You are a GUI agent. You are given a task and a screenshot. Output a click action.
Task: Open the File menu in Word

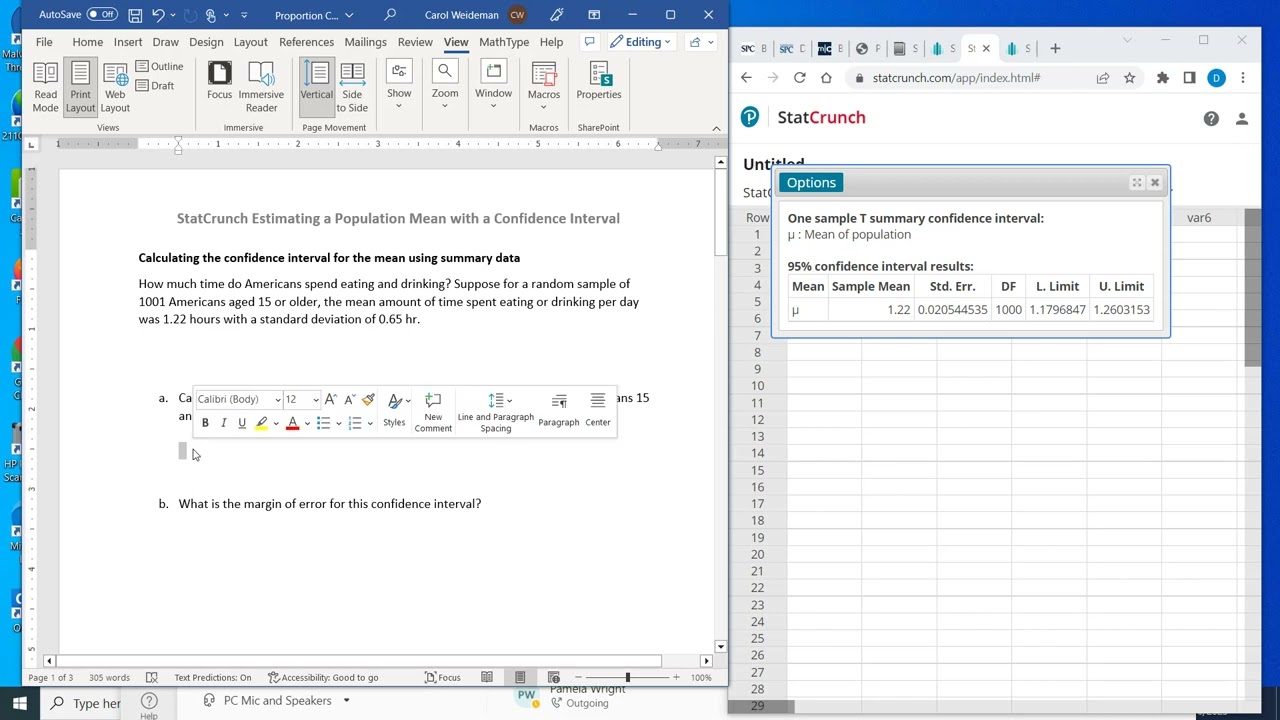pos(44,42)
